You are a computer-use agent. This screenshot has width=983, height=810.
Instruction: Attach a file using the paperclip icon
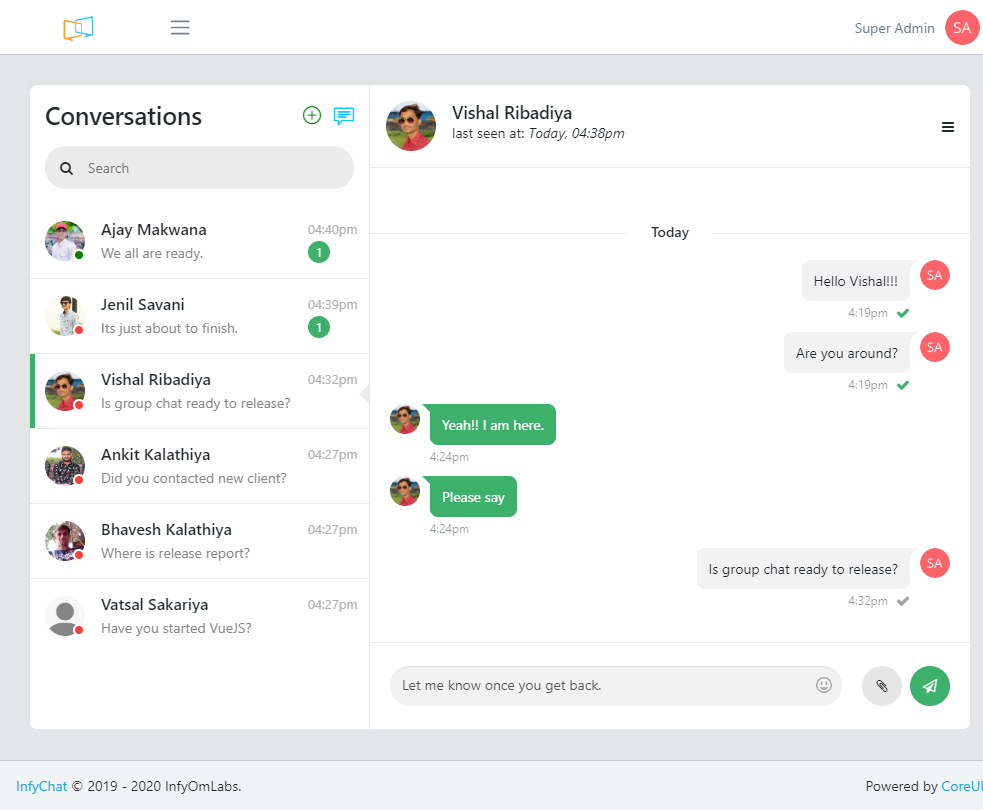(x=881, y=685)
